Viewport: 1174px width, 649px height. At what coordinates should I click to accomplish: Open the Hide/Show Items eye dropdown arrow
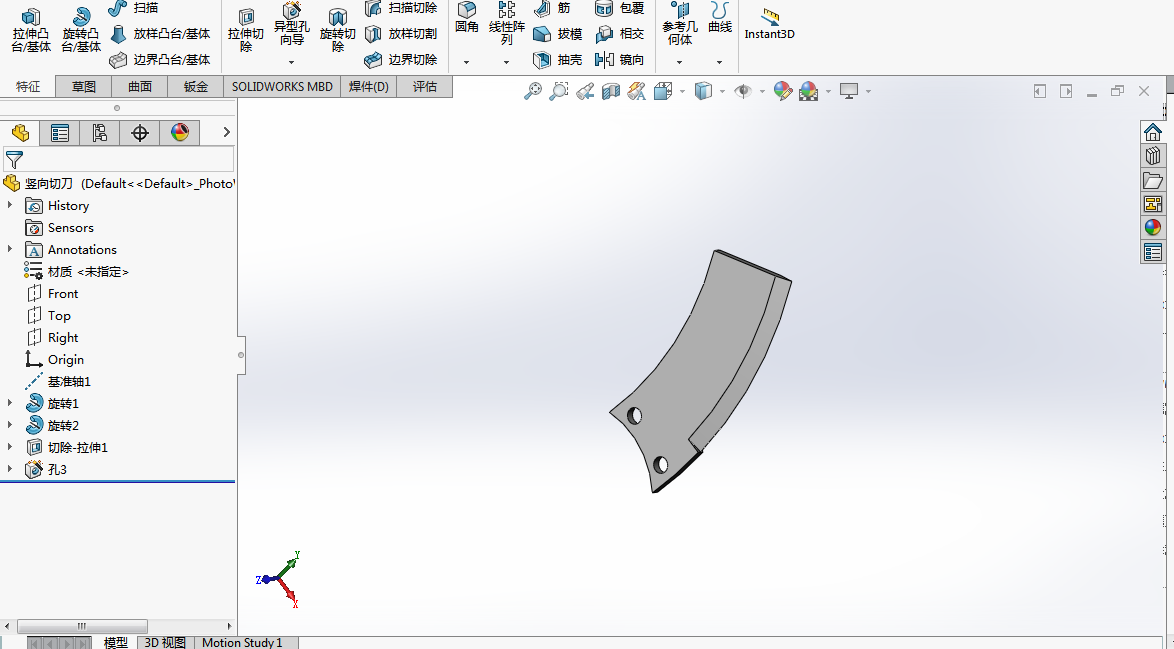762,91
